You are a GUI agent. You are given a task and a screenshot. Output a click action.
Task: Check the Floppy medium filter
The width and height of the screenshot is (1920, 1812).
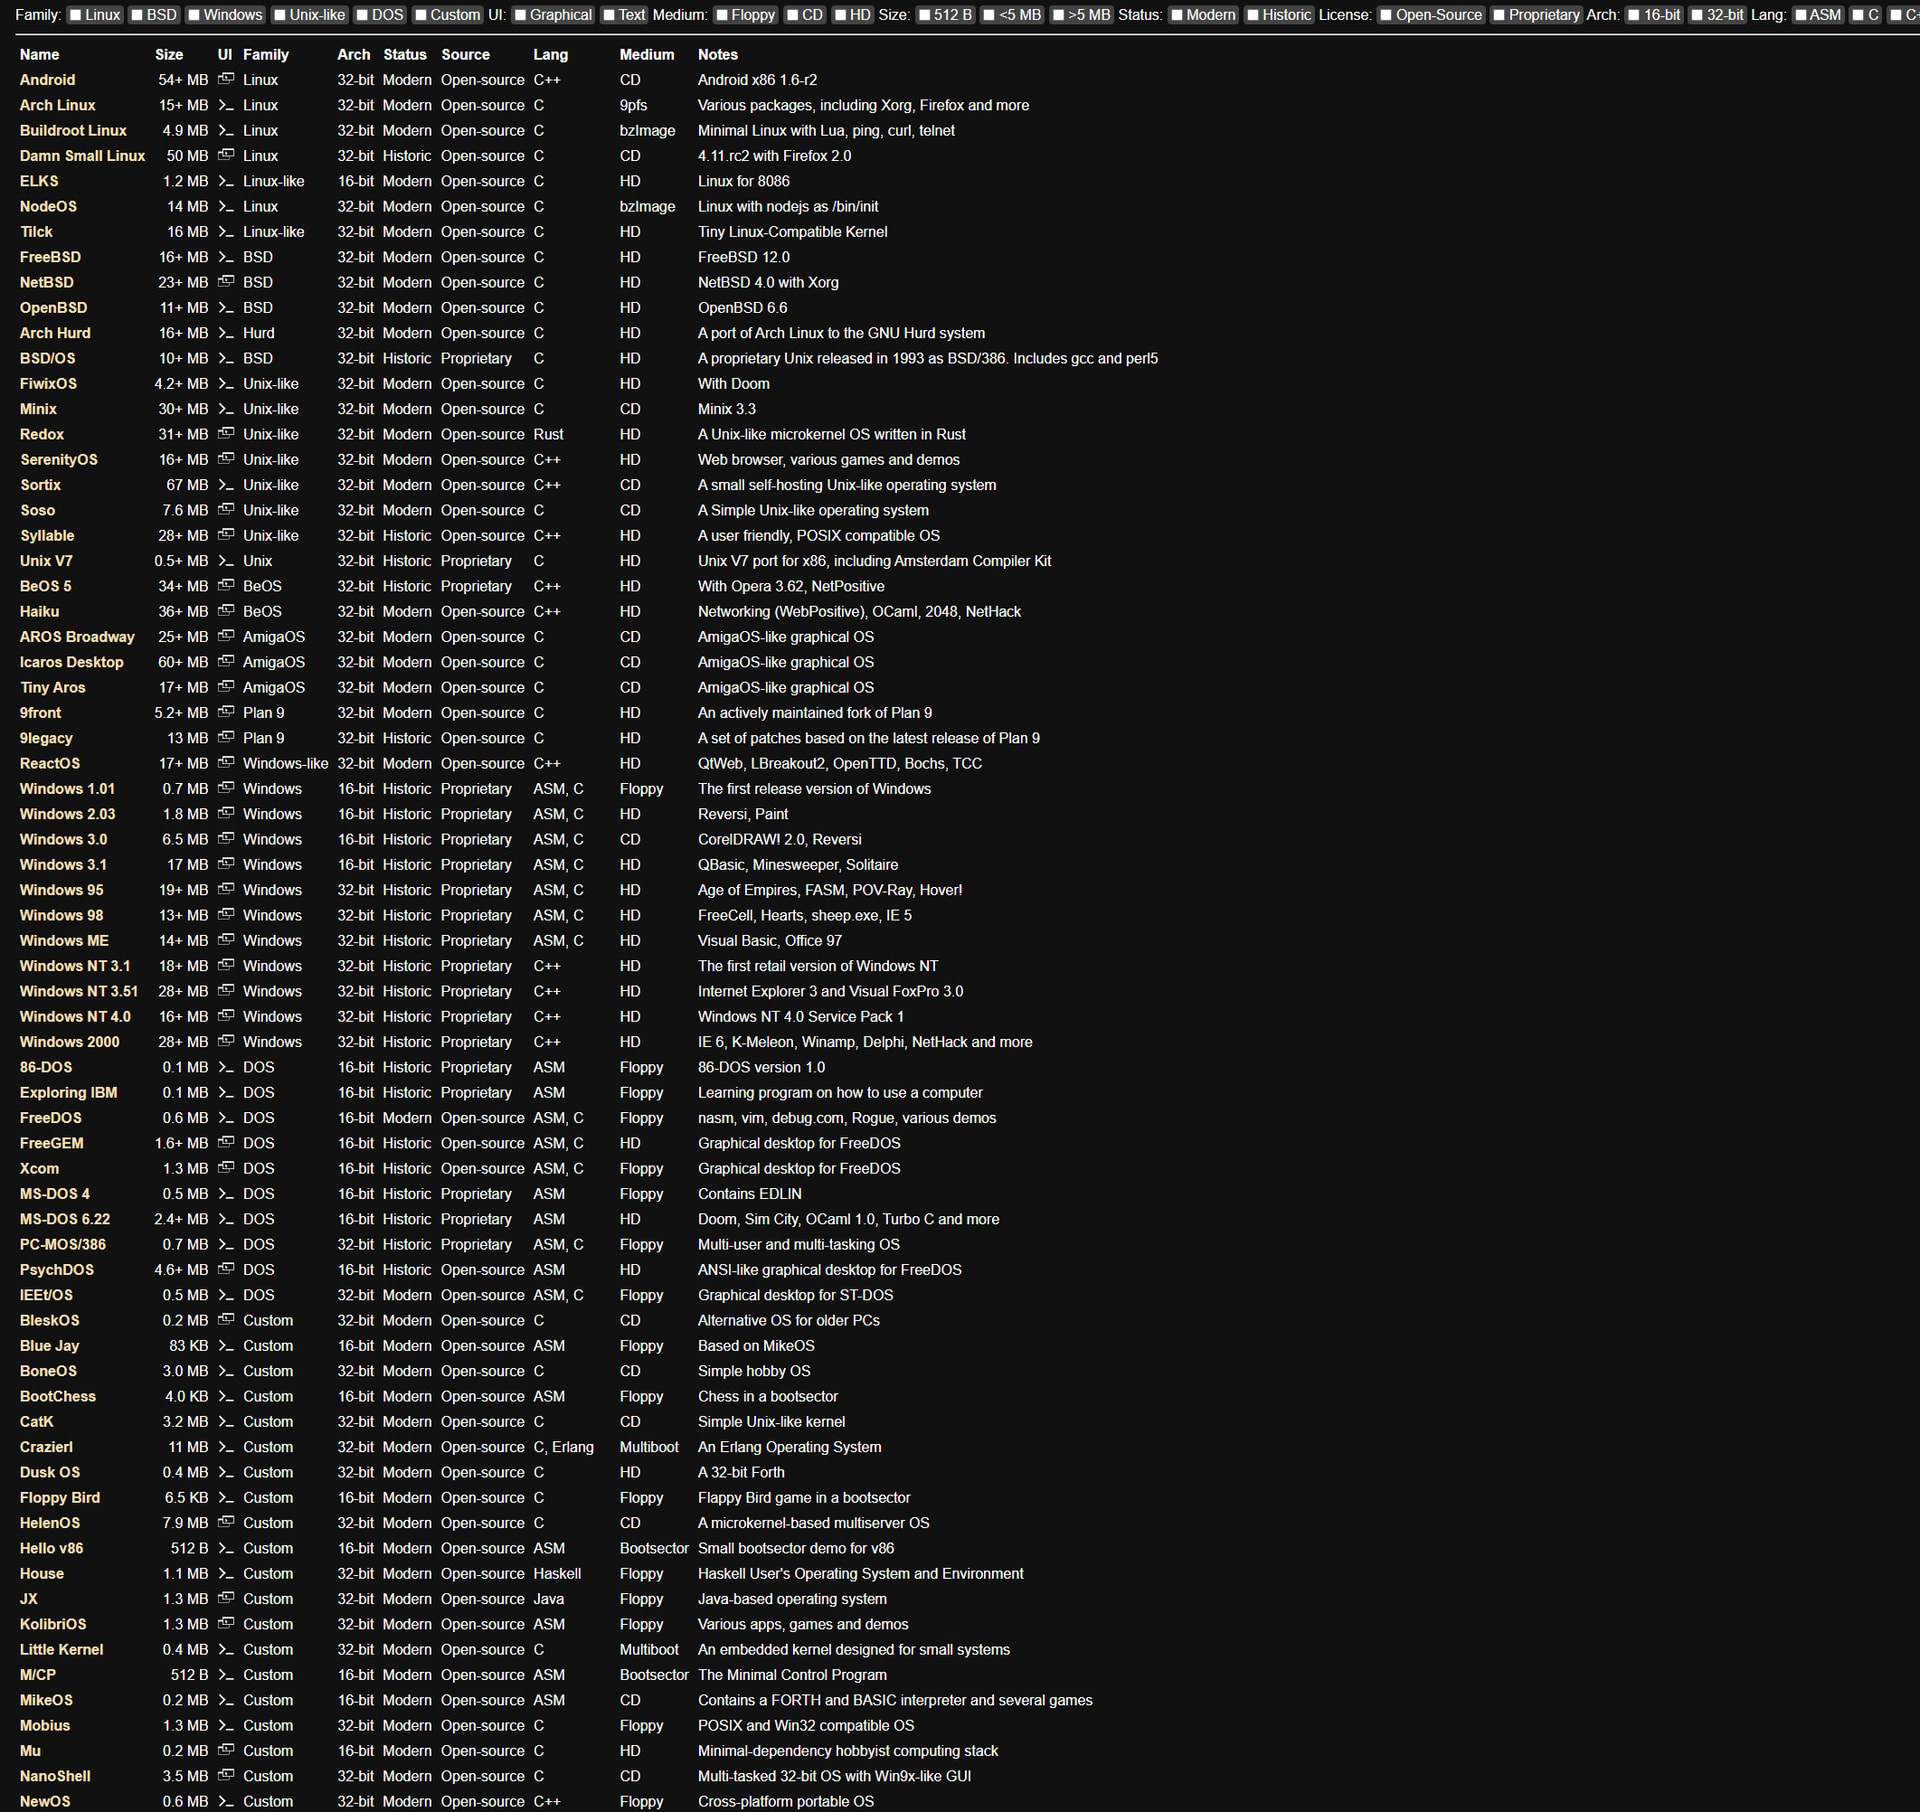click(722, 15)
